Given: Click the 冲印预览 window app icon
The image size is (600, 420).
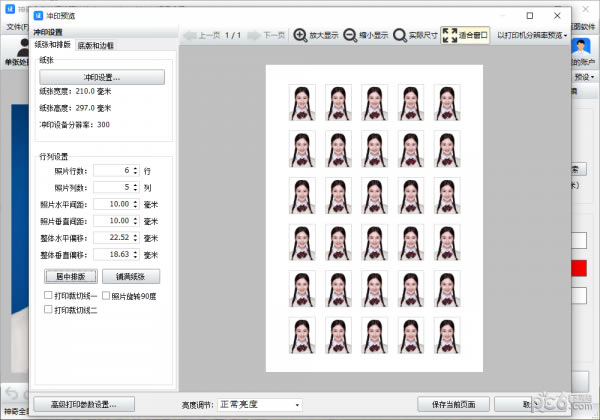Looking at the screenshot, I should [x=38, y=16].
